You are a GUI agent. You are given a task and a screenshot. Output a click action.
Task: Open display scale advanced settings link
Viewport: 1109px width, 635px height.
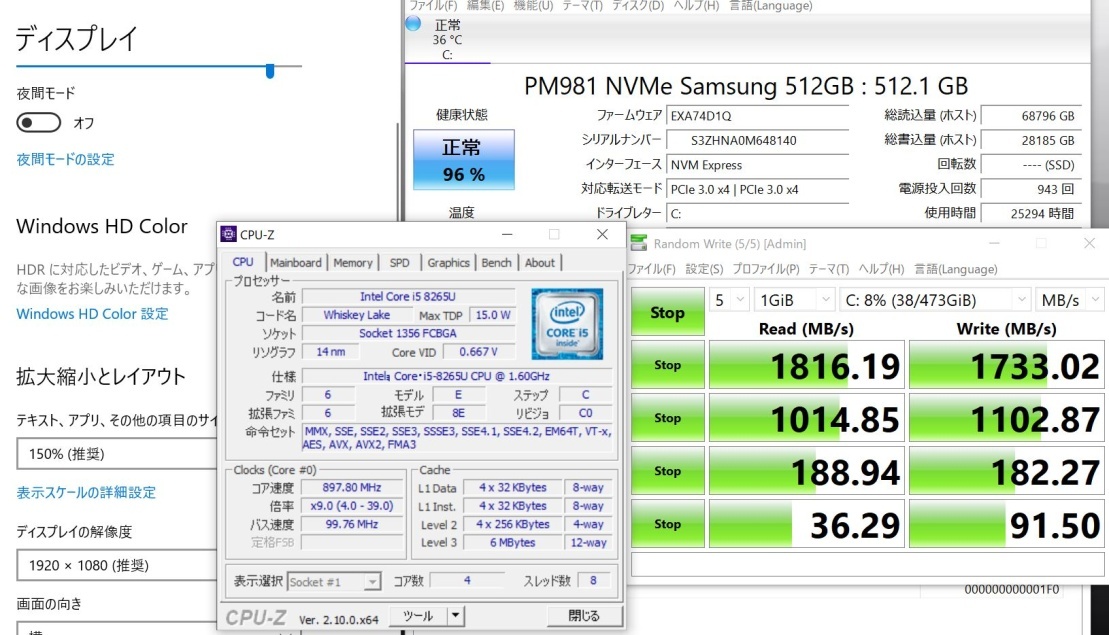tap(86, 493)
